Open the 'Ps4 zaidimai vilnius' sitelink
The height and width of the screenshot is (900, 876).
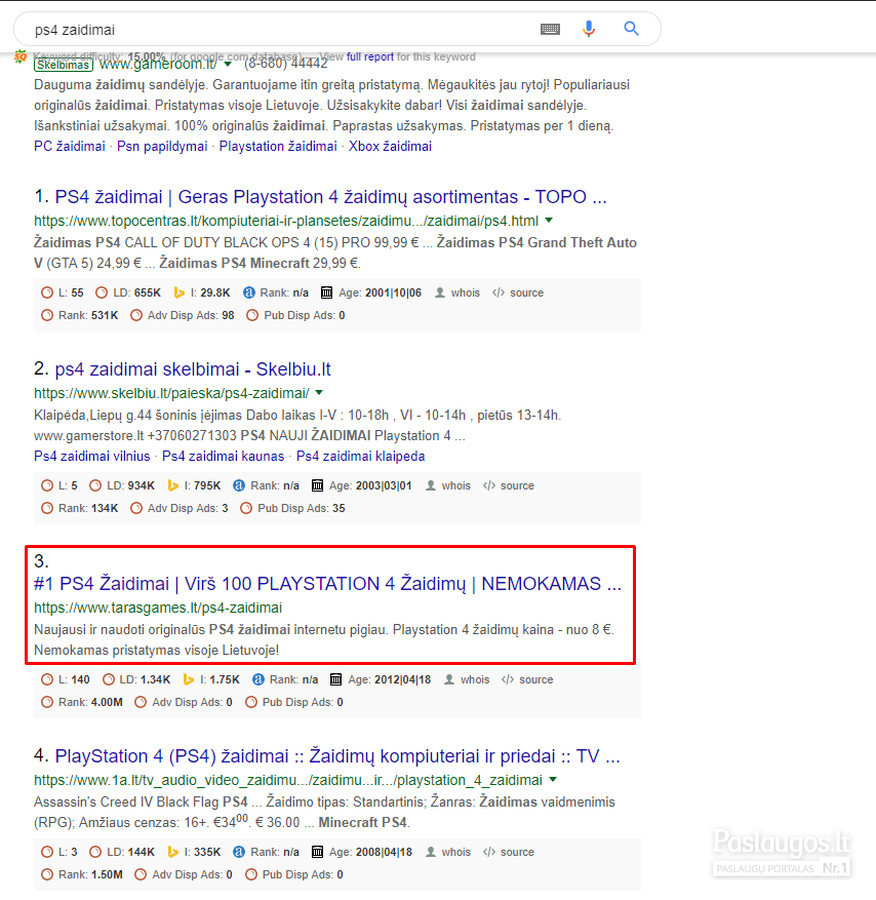click(92, 456)
